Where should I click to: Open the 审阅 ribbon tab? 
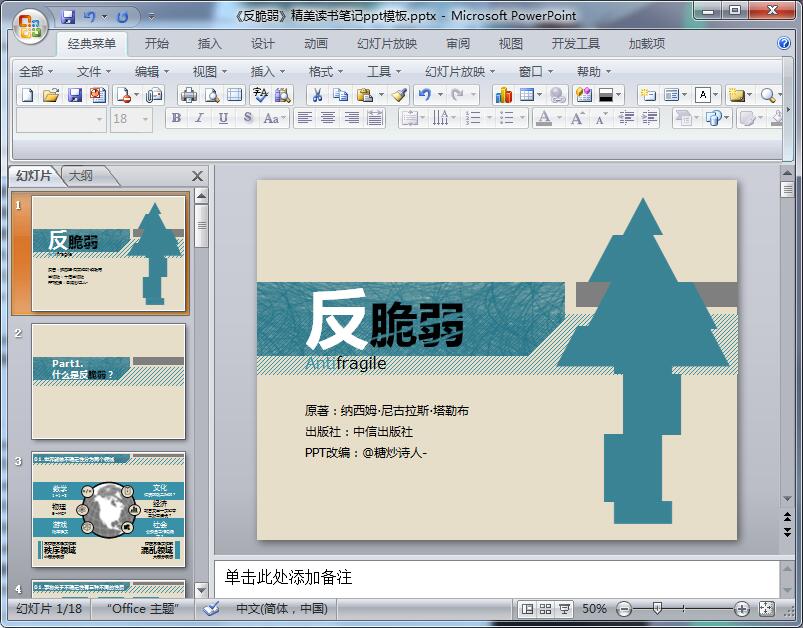click(x=458, y=44)
